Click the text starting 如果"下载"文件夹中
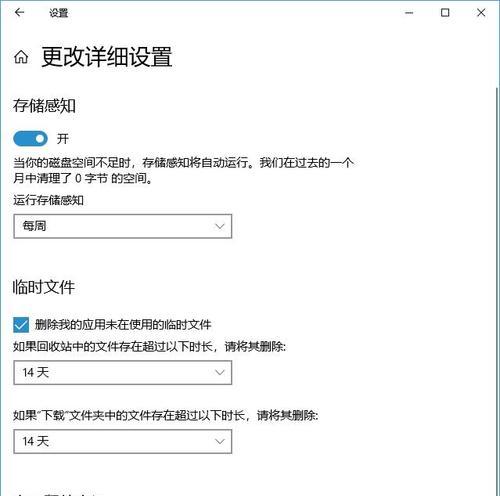 click(x=166, y=416)
